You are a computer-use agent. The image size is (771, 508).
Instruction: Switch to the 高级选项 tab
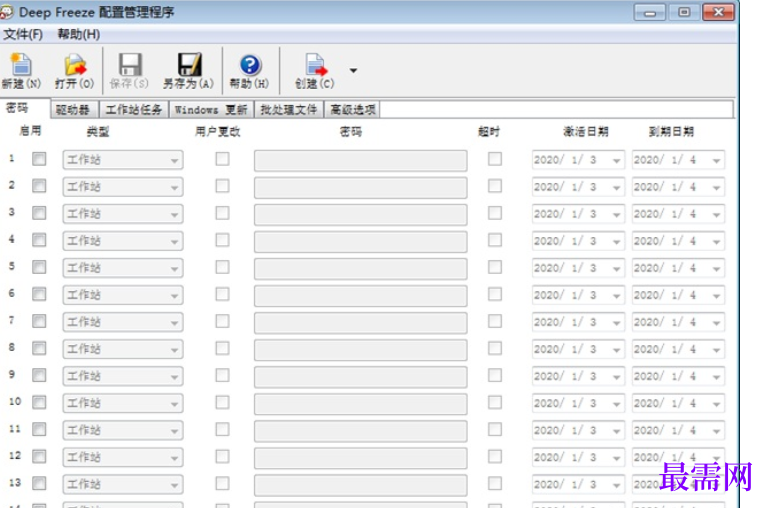point(353,110)
